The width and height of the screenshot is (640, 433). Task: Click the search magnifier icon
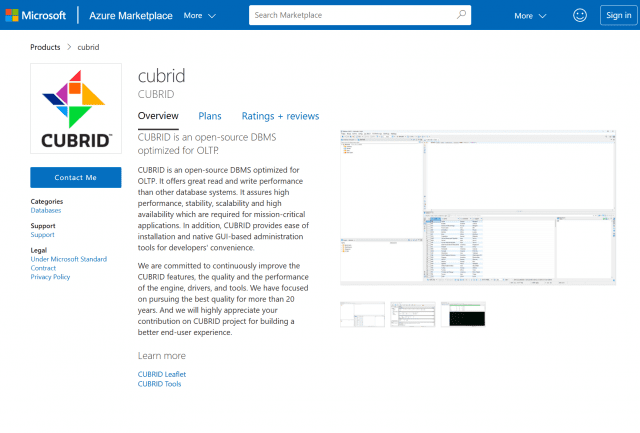(x=461, y=16)
